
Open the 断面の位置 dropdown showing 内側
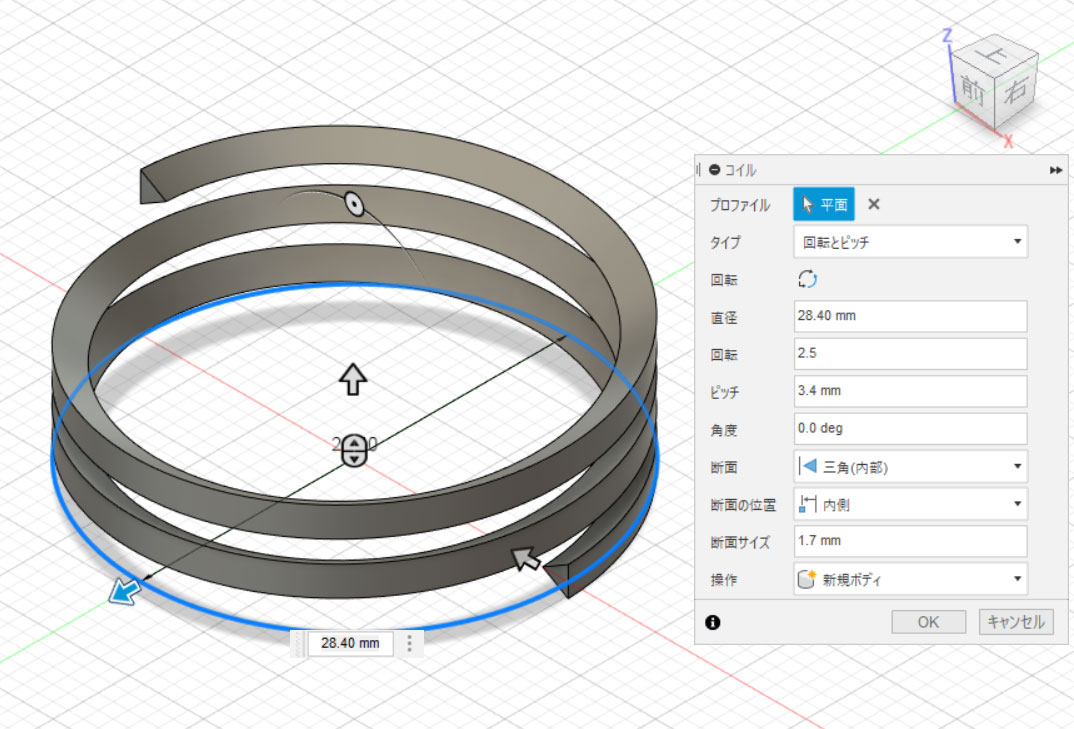tap(910, 504)
